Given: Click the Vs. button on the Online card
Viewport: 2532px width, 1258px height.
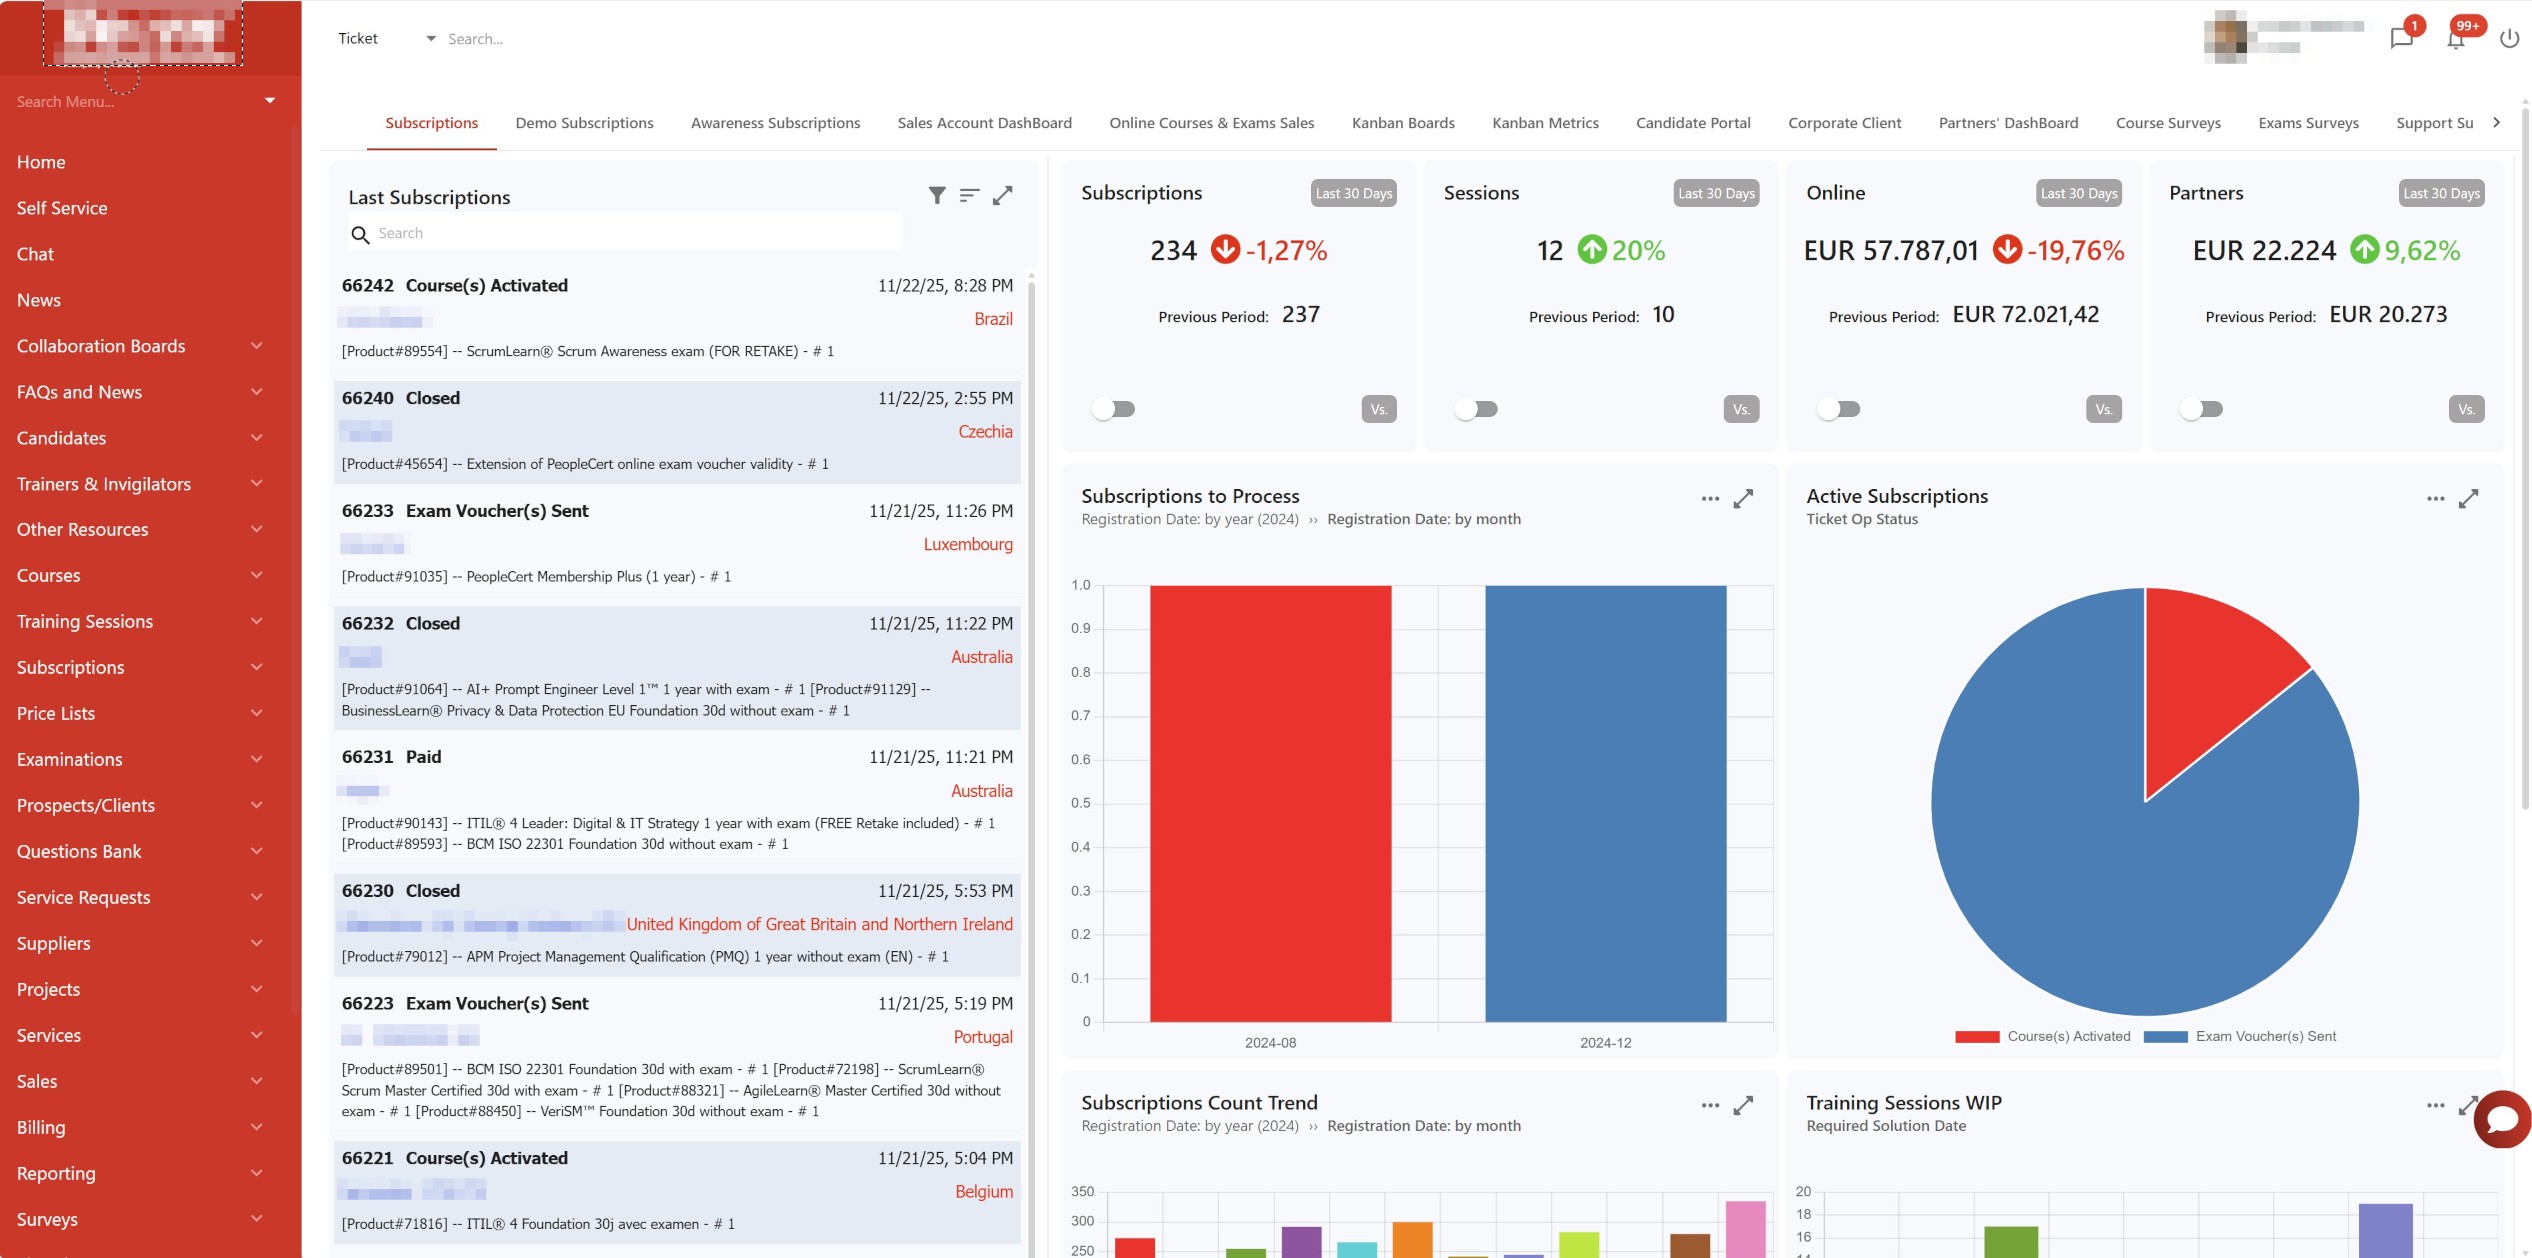Looking at the screenshot, I should click(2103, 408).
